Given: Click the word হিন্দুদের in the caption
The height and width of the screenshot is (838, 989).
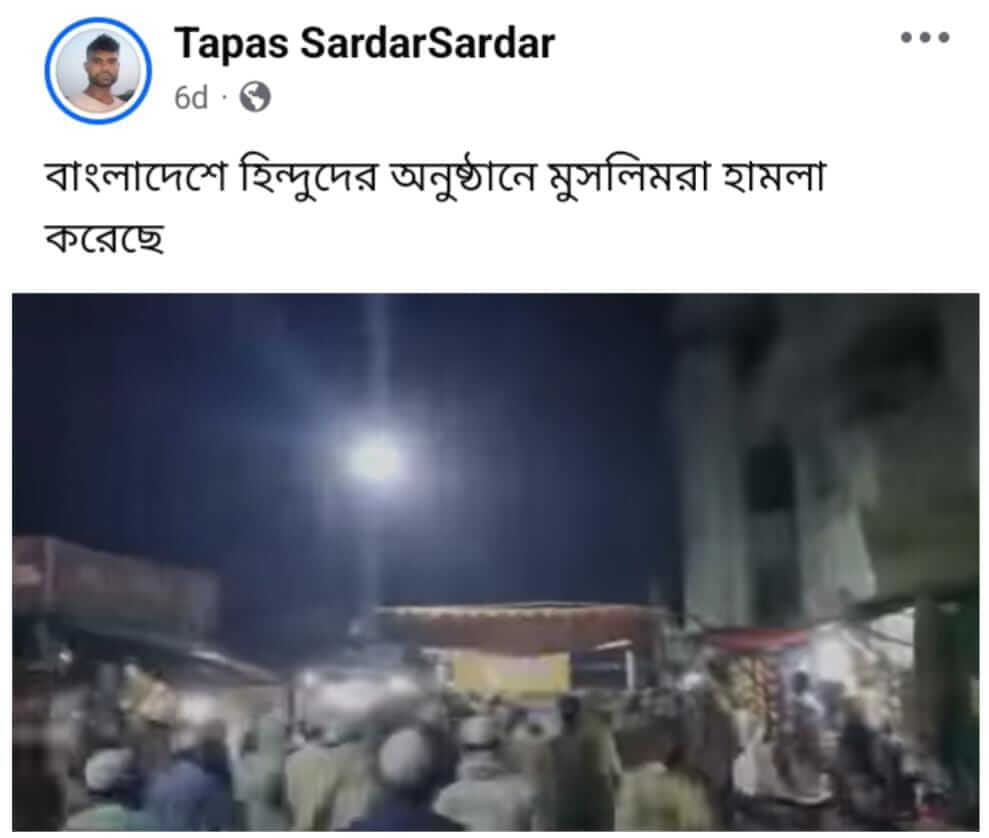Looking at the screenshot, I should pos(308,175).
